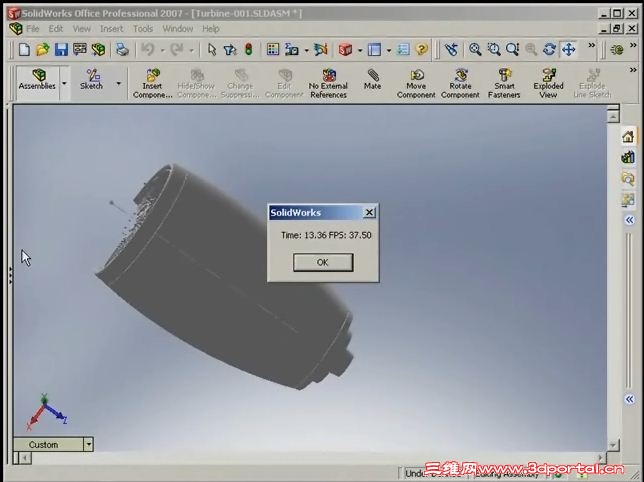Image resolution: width=644 pixels, height=482 pixels.
Task: Click the previous view icon left of zoom tools
Action: 451,50
